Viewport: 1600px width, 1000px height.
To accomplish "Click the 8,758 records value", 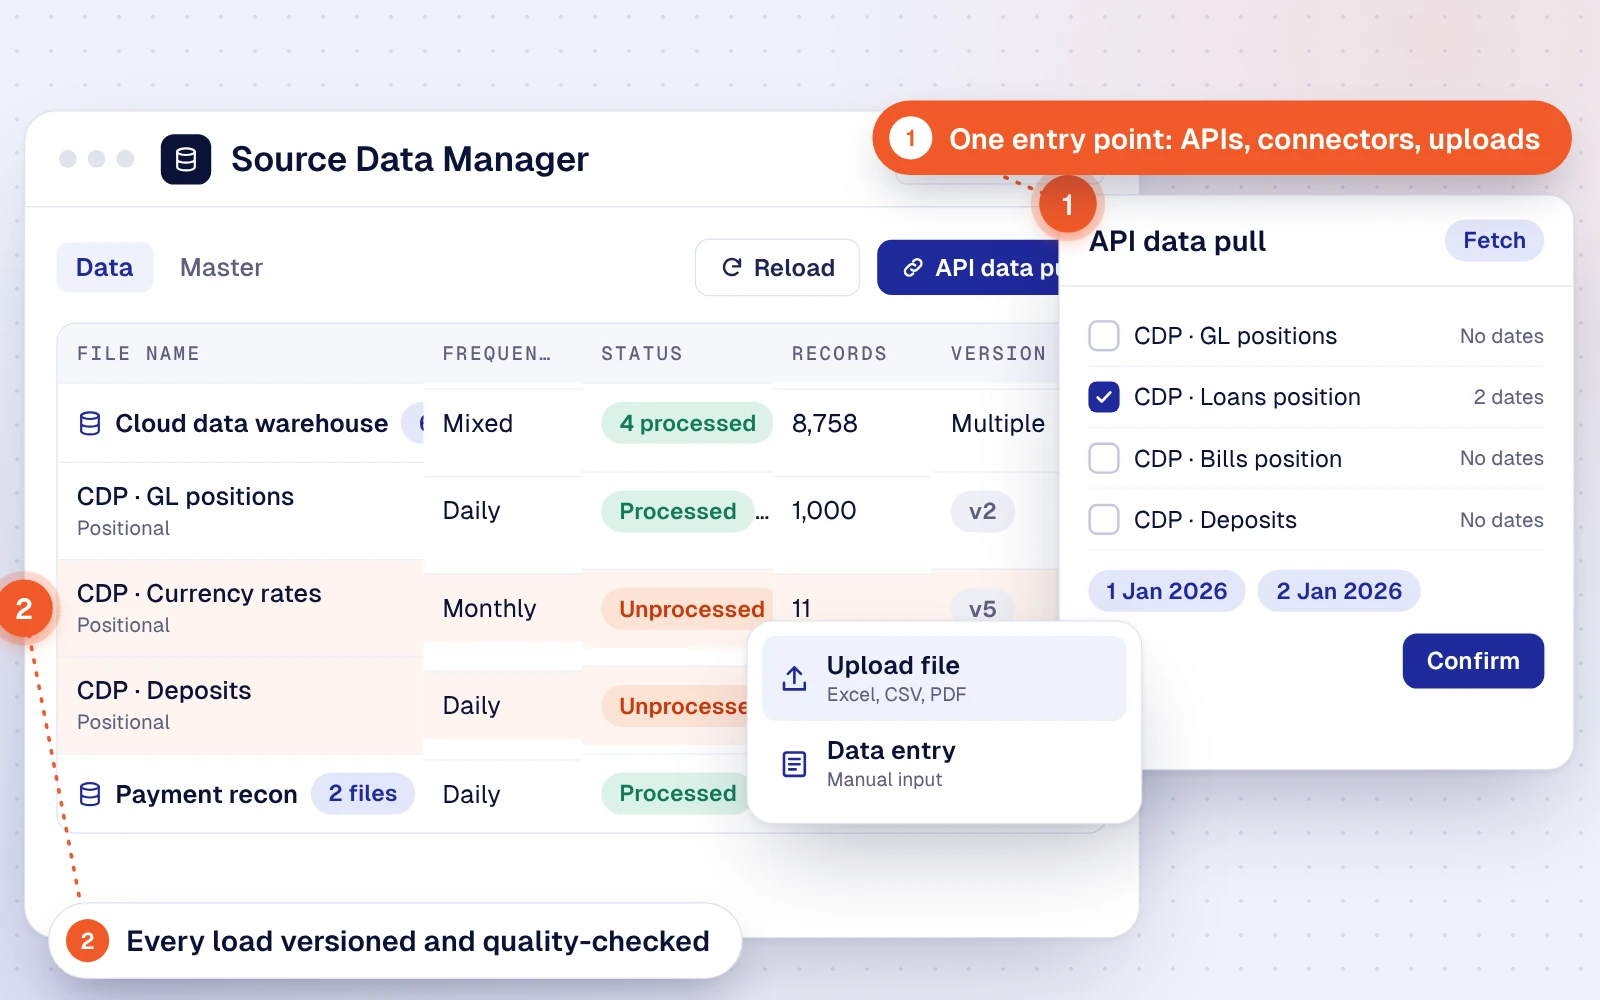I will (x=825, y=423).
